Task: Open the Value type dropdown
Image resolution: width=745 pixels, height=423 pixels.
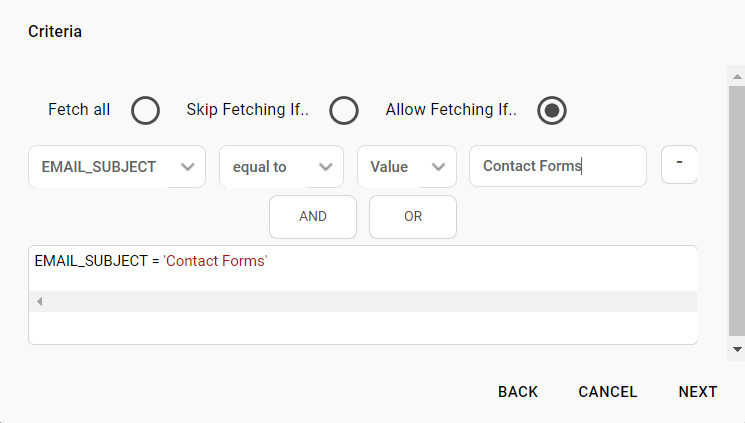Action: (407, 166)
